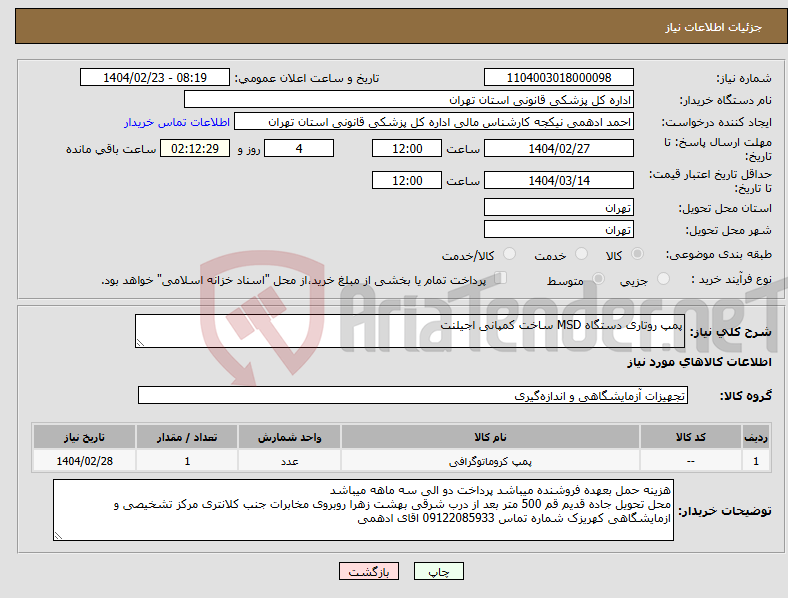Click the response deadline date 1404/02/27
Image resolution: width=788 pixels, height=598 pixels.
558,148
